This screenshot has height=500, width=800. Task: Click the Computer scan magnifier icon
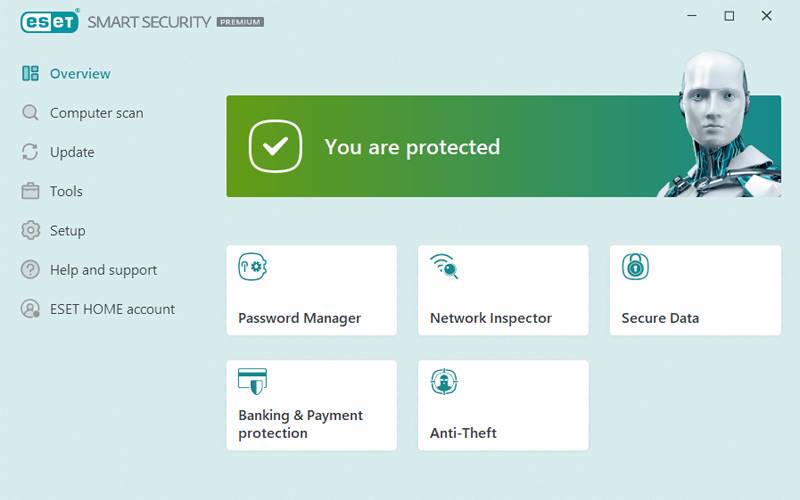click(x=30, y=113)
